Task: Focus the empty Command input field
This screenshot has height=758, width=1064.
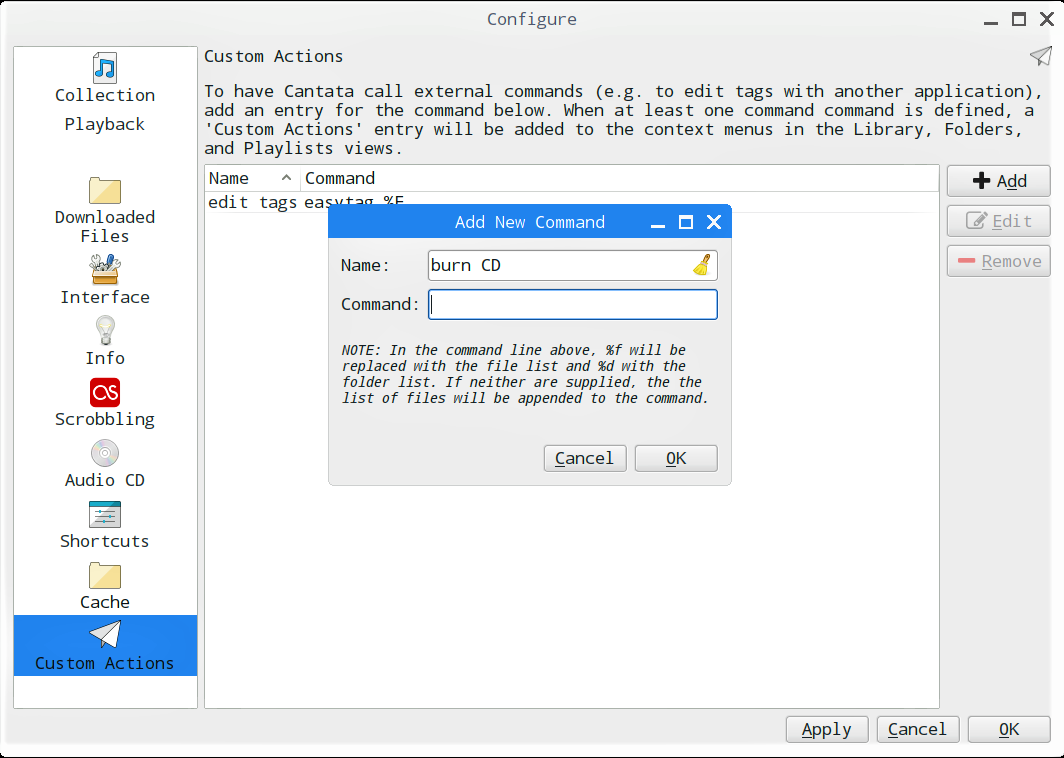Action: pos(572,305)
